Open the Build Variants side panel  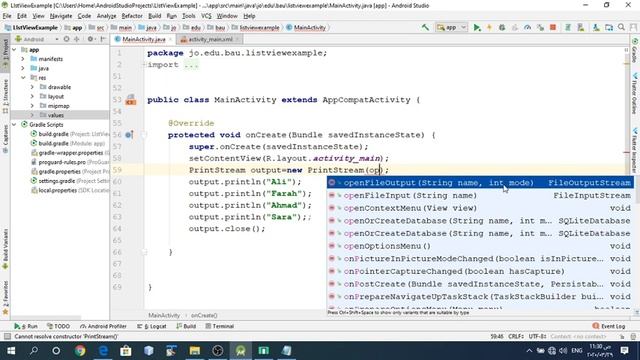click(x=5, y=249)
